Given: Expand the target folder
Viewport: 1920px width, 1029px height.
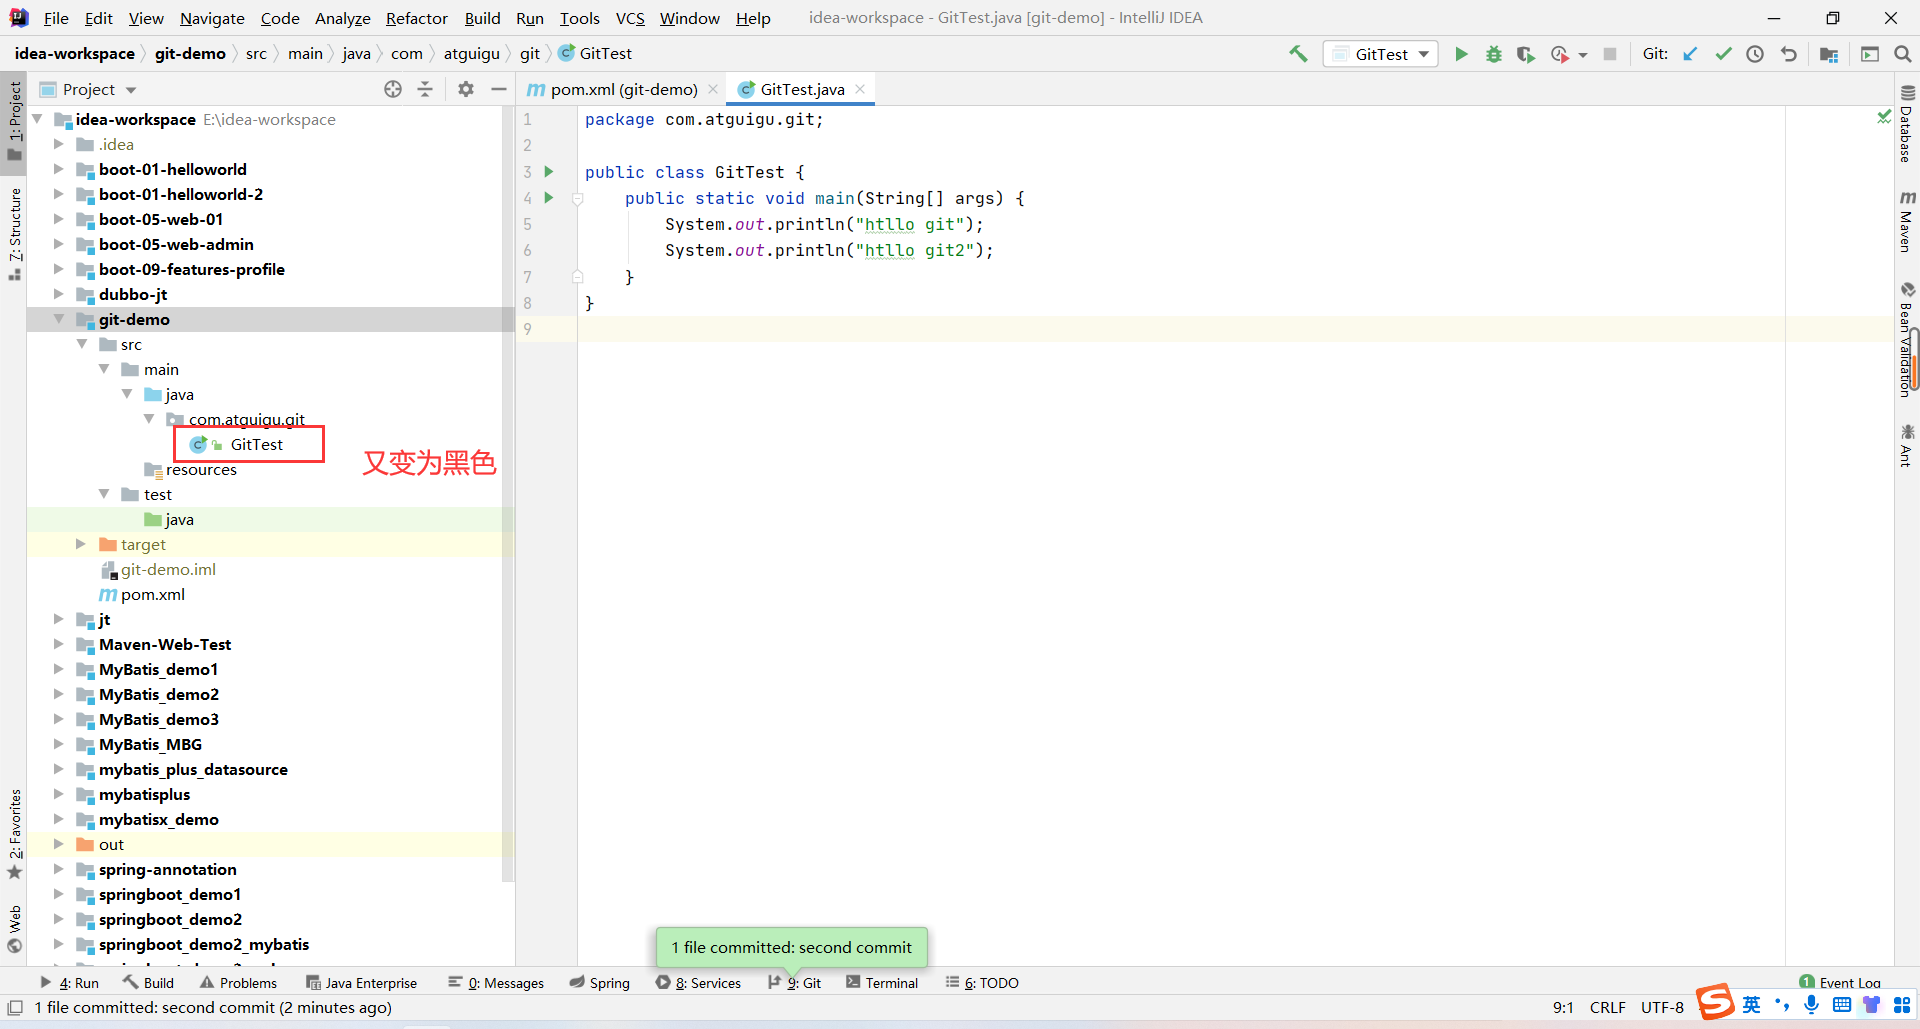Looking at the screenshot, I should [81, 544].
